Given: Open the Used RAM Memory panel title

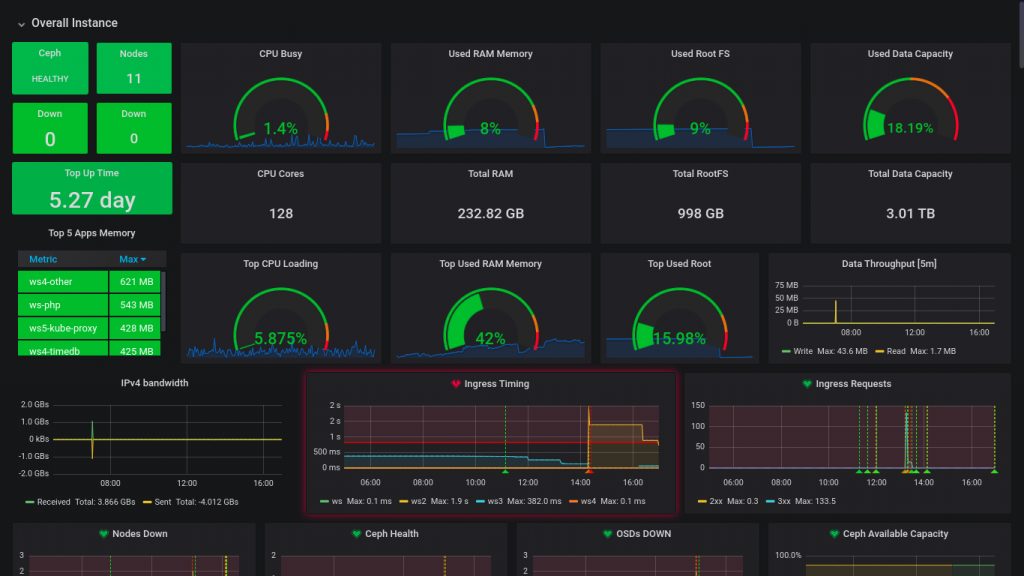Looking at the screenshot, I should coord(490,54).
